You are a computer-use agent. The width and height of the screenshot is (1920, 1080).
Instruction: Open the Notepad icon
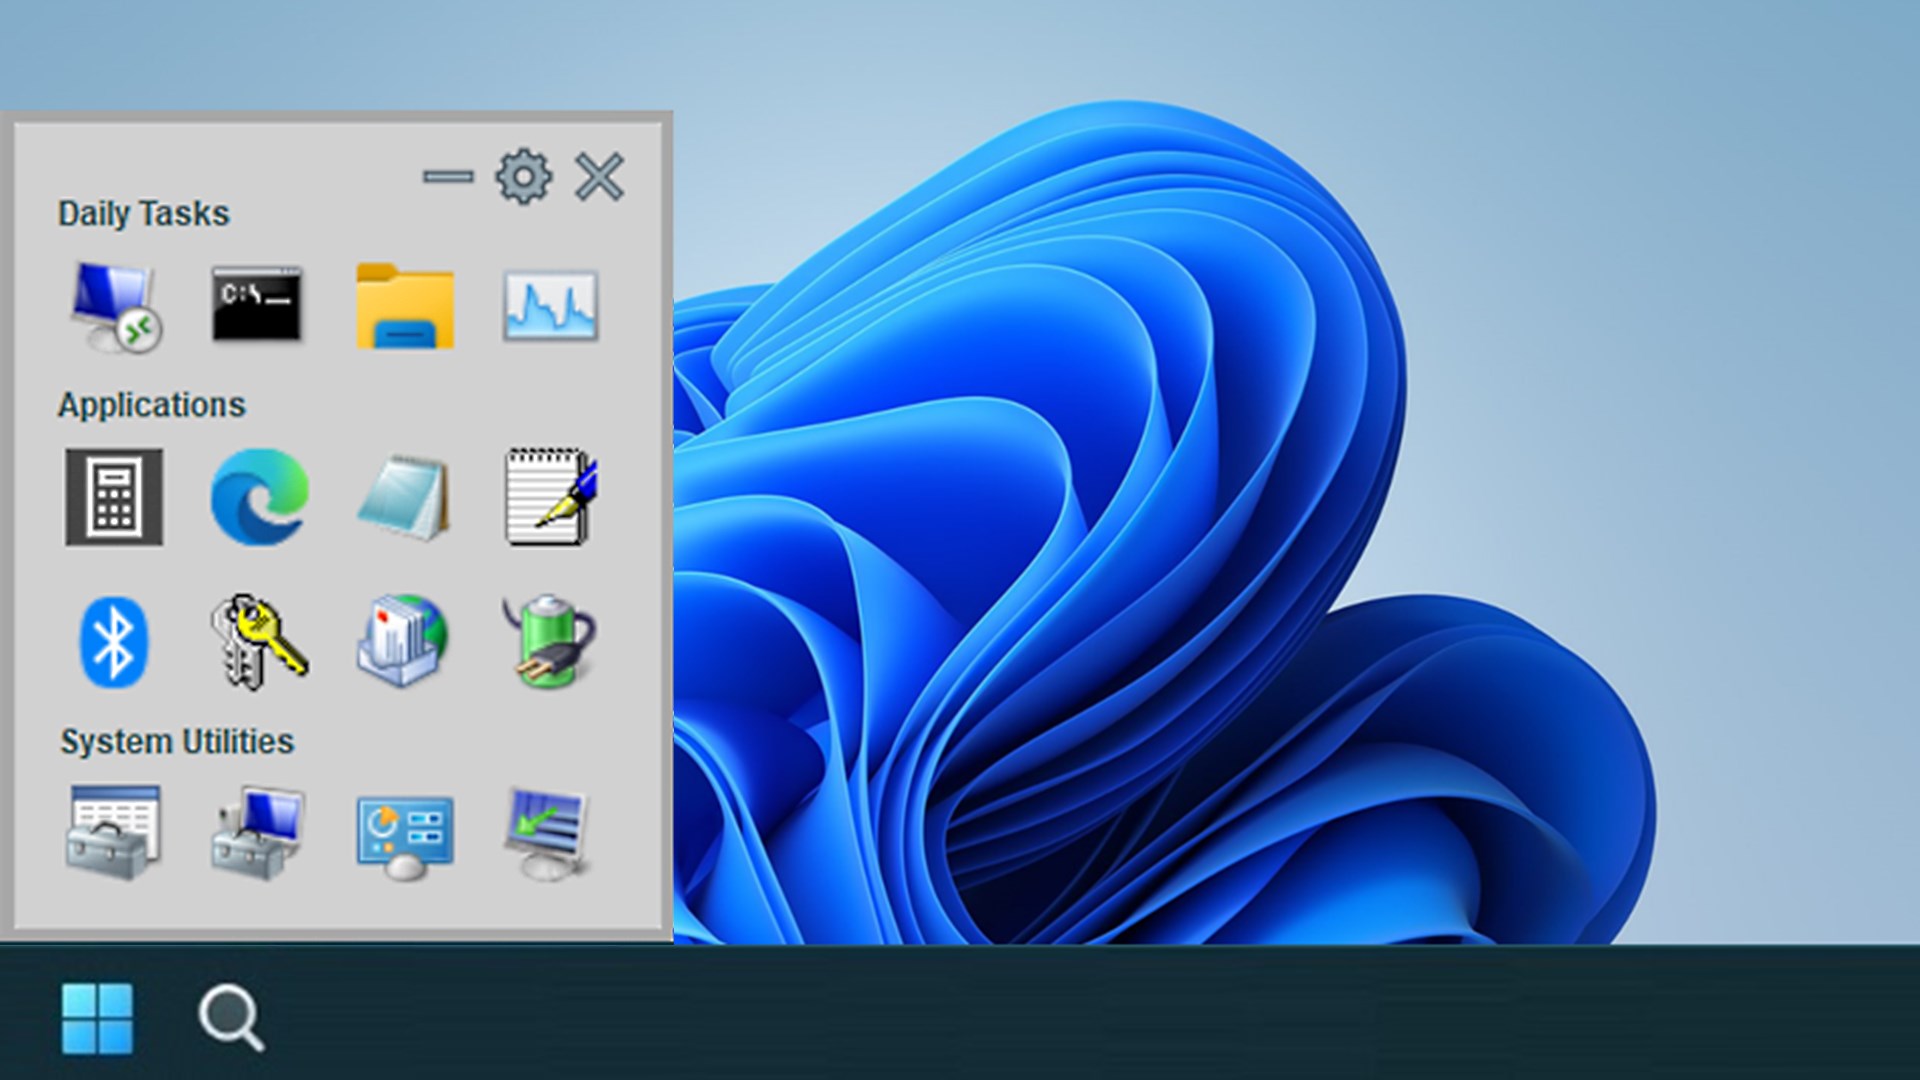coord(404,497)
